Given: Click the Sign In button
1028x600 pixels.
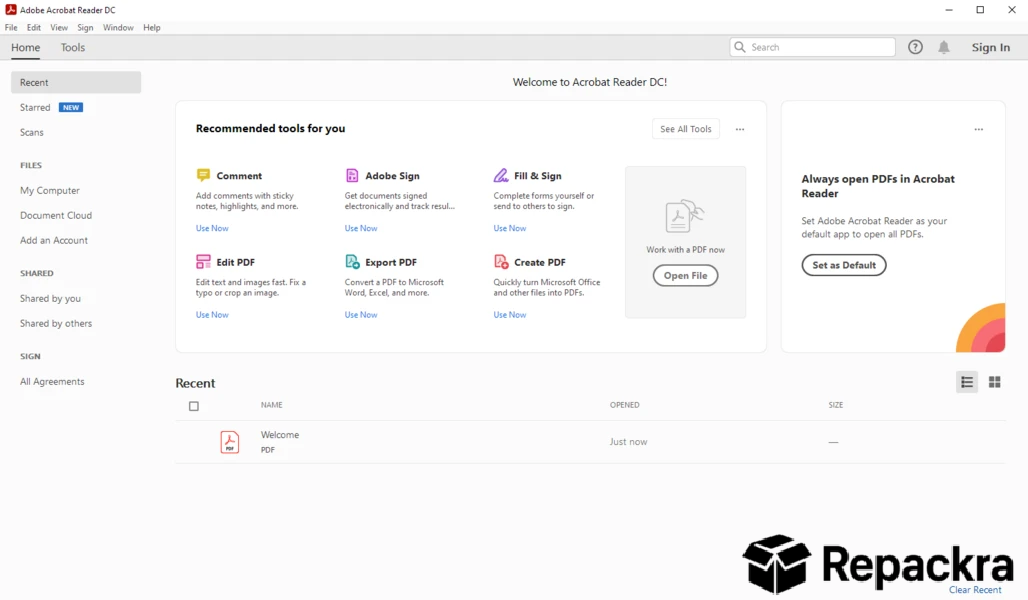Looking at the screenshot, I should (x=991, y=47).
